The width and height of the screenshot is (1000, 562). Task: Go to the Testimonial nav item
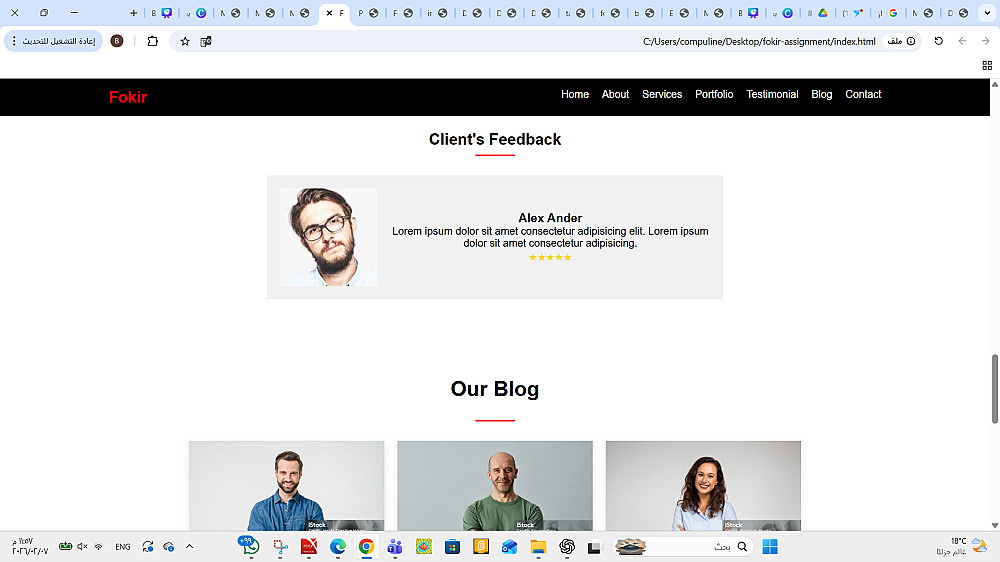point(772,94)
